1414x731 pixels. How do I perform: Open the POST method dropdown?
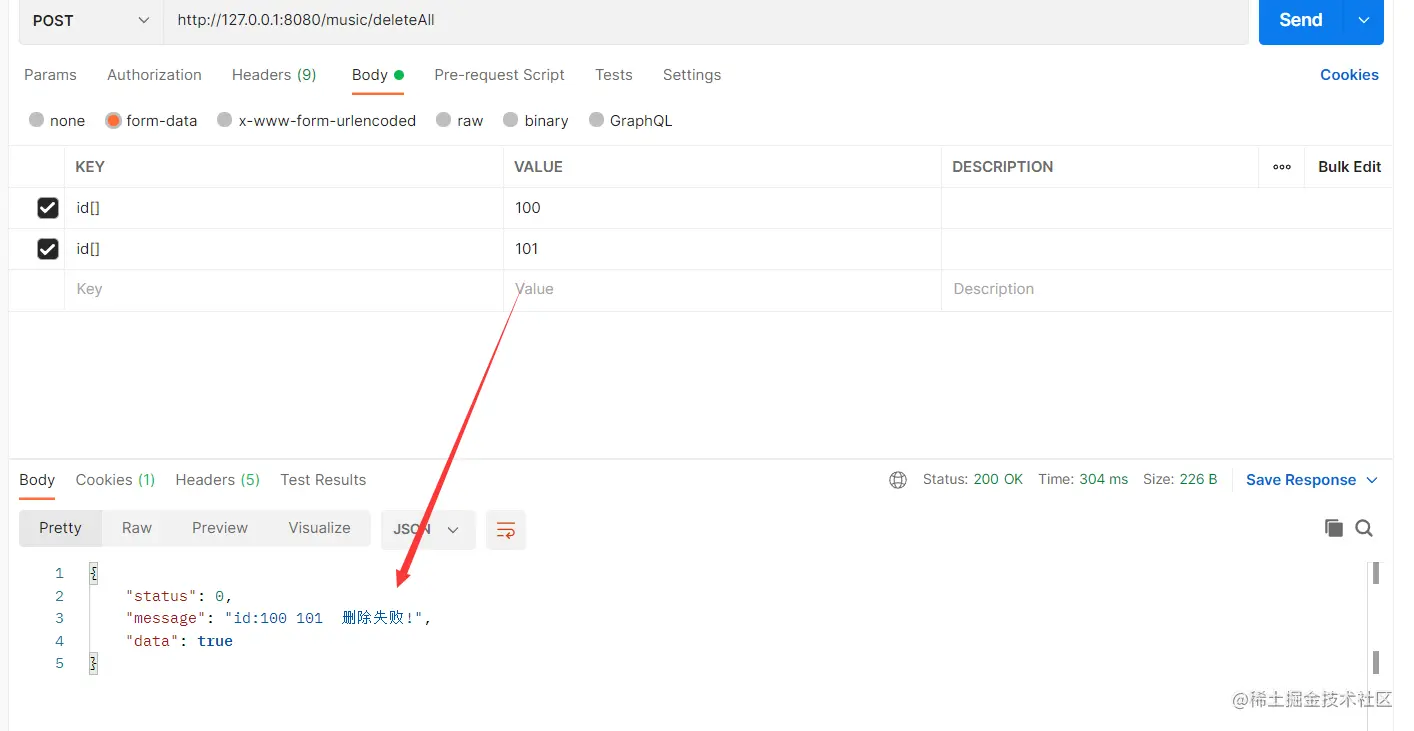tap(91, 20)
